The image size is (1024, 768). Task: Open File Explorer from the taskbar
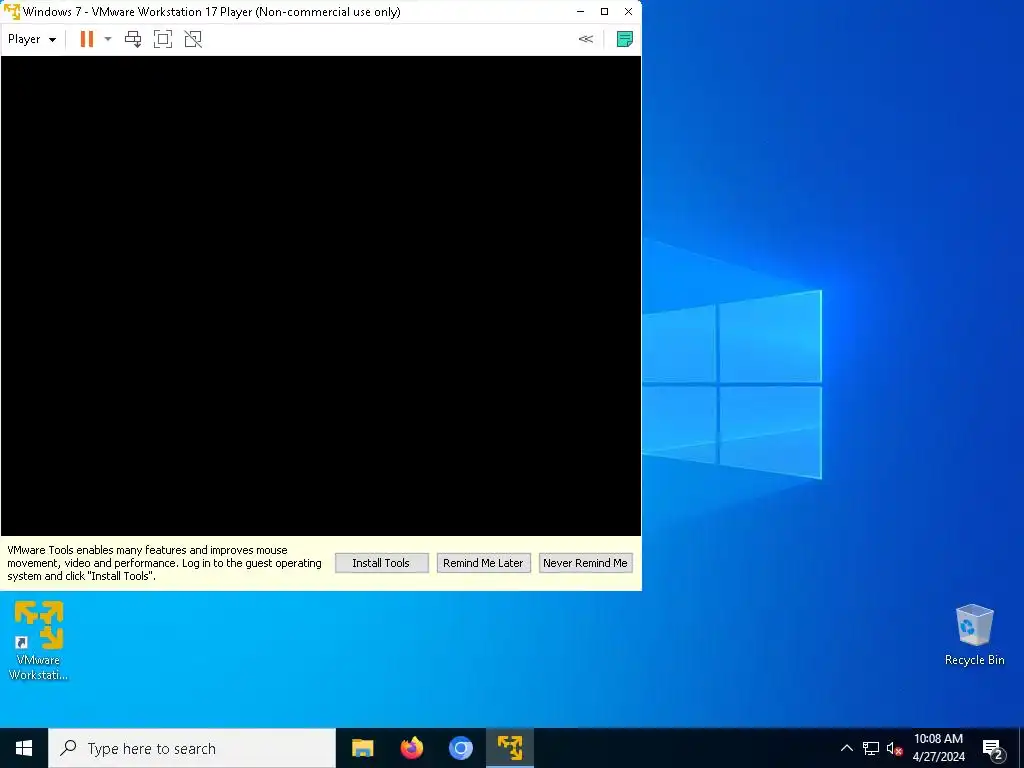click(x=362, y=748)
